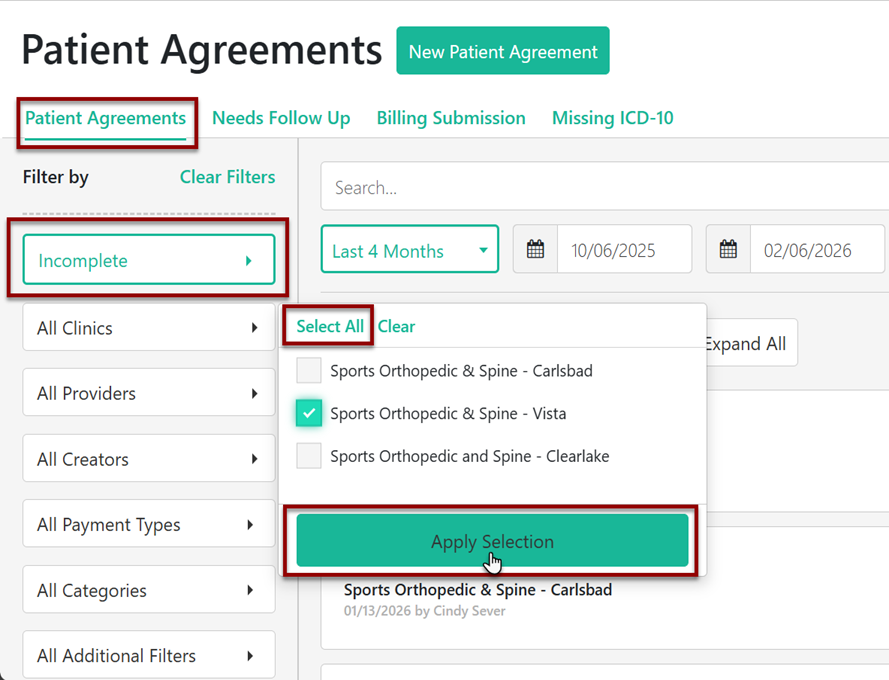Screen dimensions: 889x680
Task: Go to the Missing ICD-10 tab
Action: (612, 118)
